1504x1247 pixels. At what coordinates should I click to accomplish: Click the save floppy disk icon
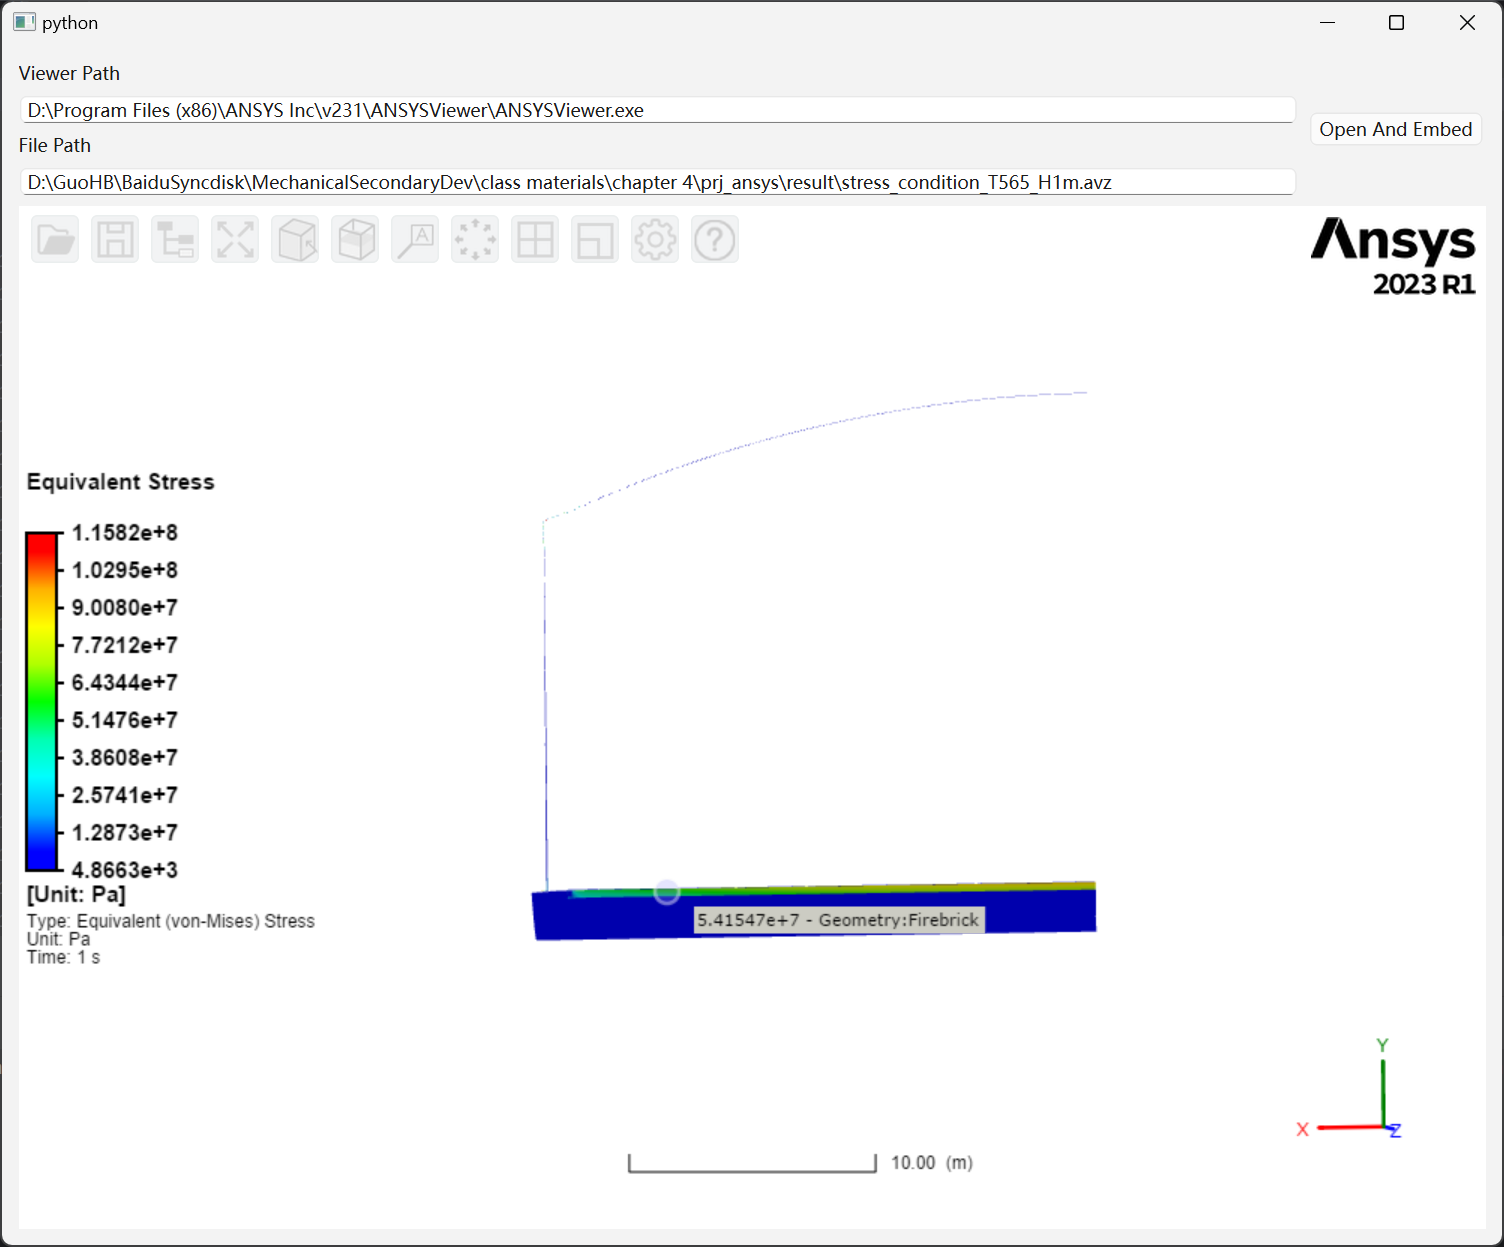click(115, 240)
